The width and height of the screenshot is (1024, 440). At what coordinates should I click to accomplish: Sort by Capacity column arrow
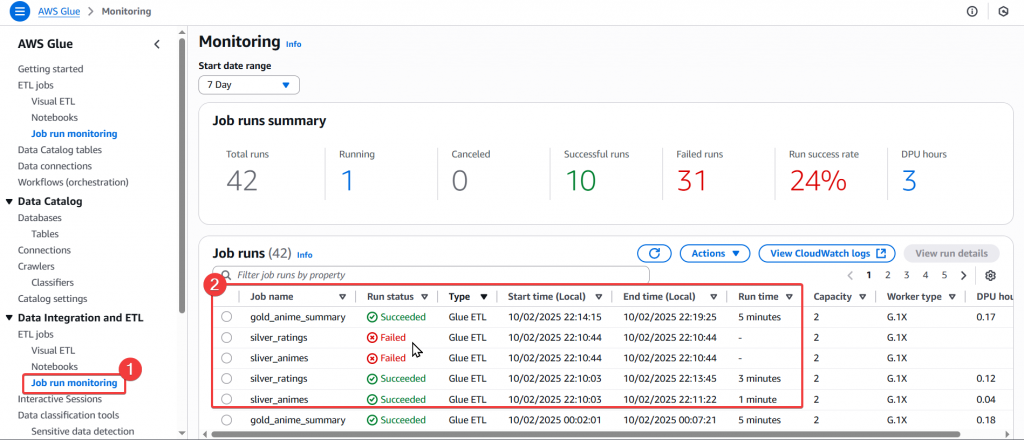[862, 296]
